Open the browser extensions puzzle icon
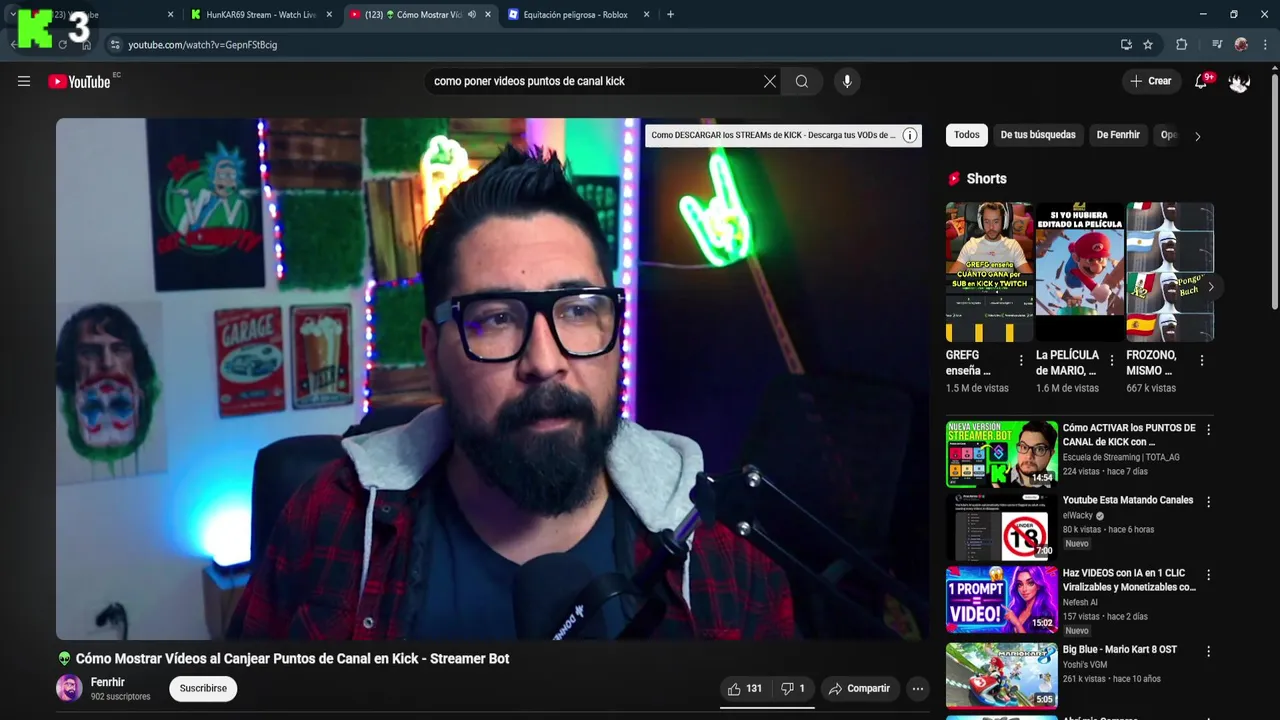Image resolution: width=1280 pixels, height=720 pixels. coord(1182,45)
